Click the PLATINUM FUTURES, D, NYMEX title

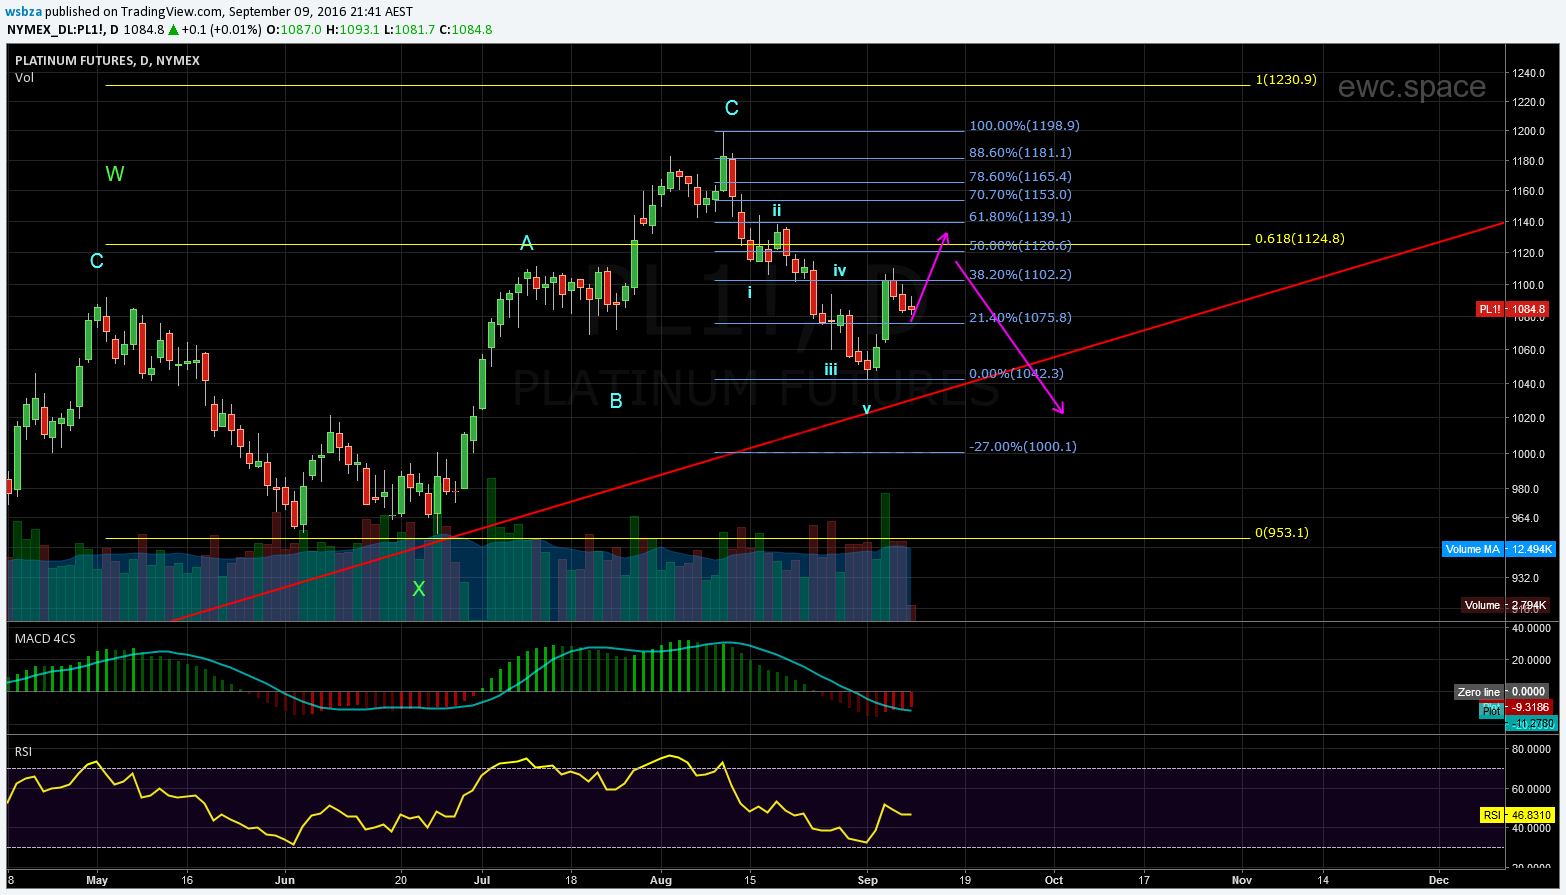(x=107, y=61)
